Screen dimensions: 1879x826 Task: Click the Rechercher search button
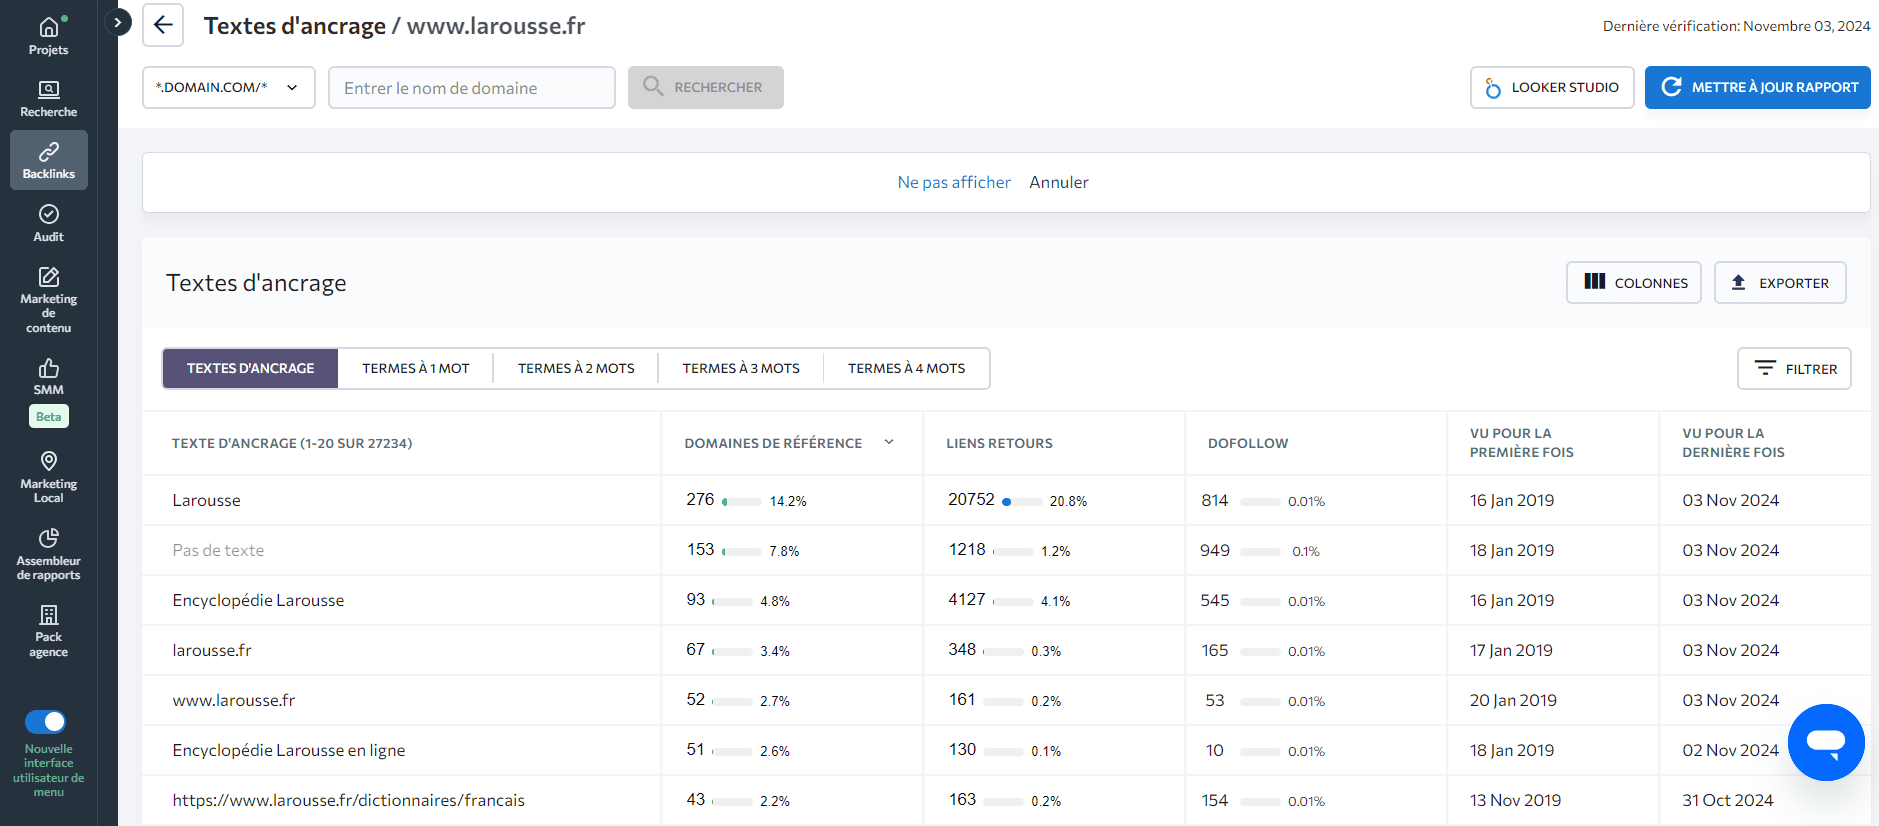click(705, 87)
